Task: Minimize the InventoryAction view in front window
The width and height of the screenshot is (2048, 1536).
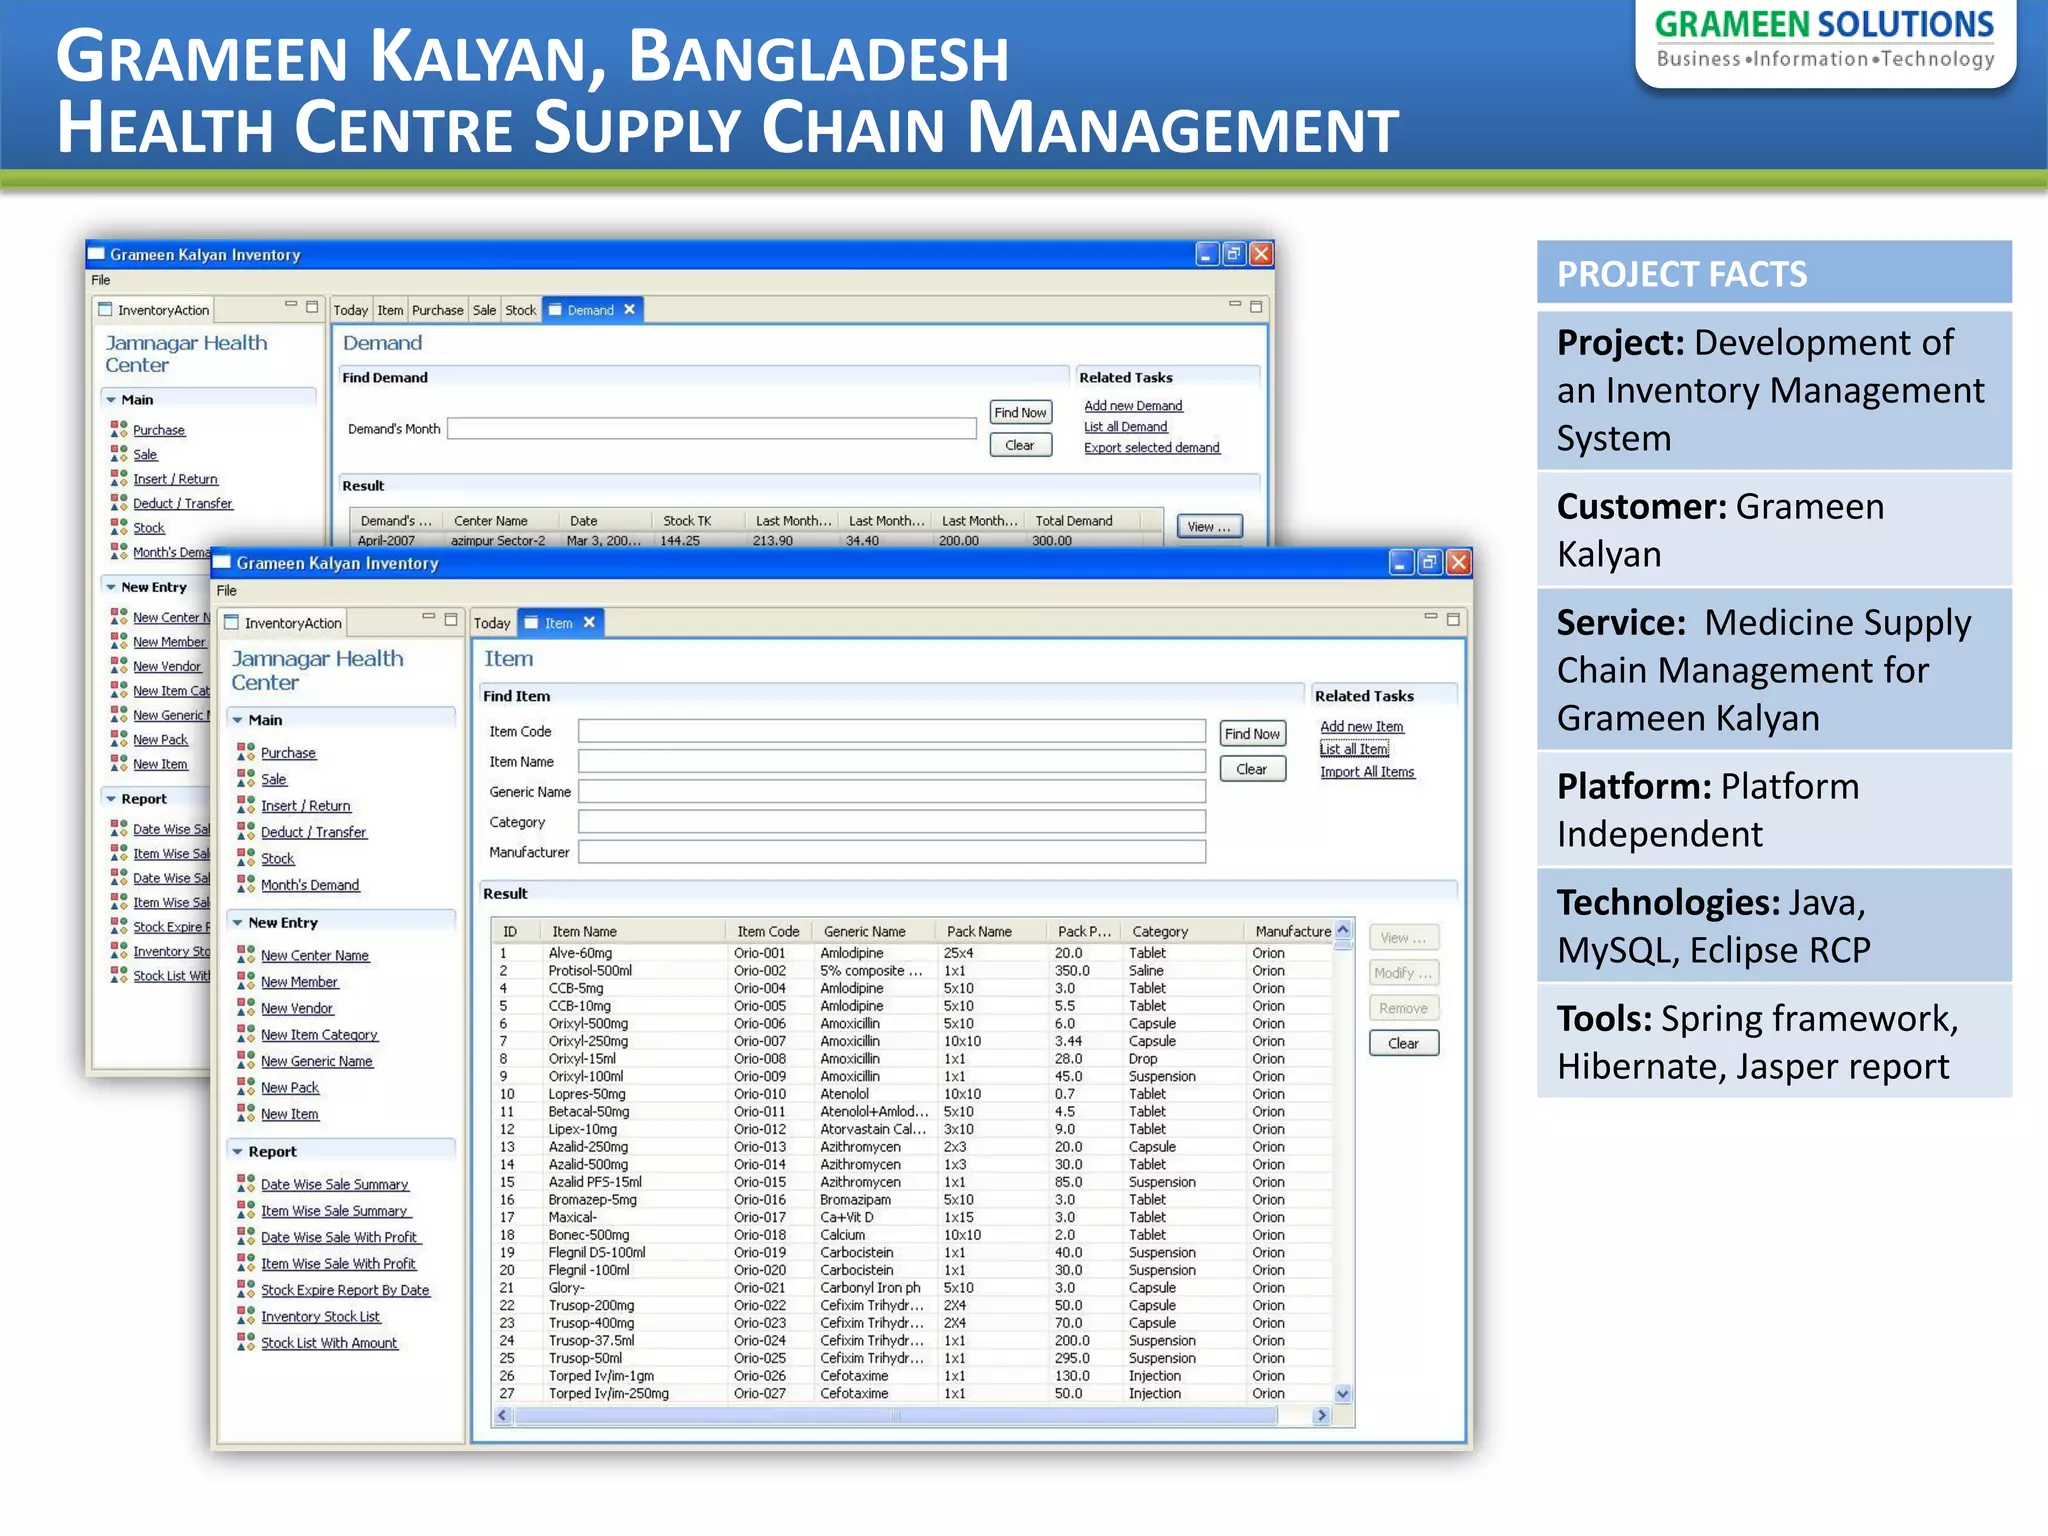Action: pyautogui.click(x=428, y=618)
